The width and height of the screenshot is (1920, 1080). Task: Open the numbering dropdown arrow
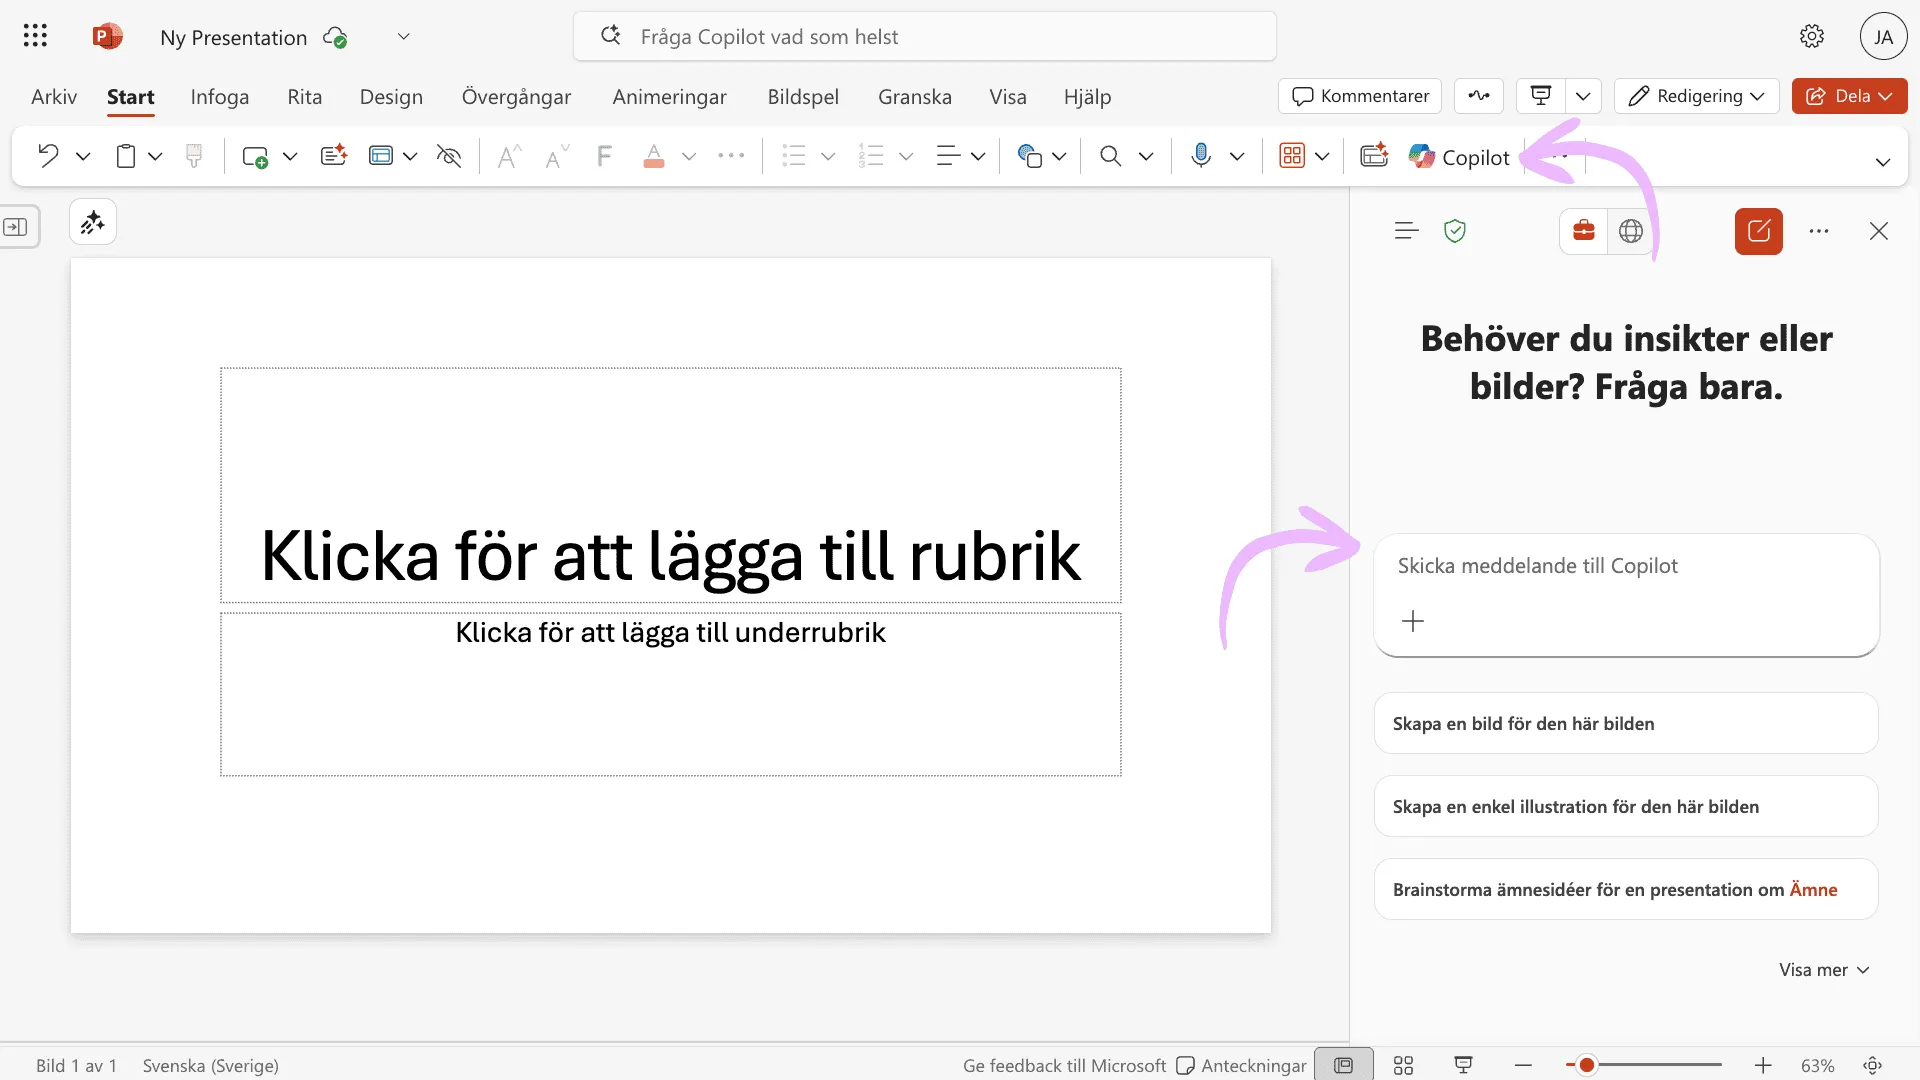tap(906, 157)
